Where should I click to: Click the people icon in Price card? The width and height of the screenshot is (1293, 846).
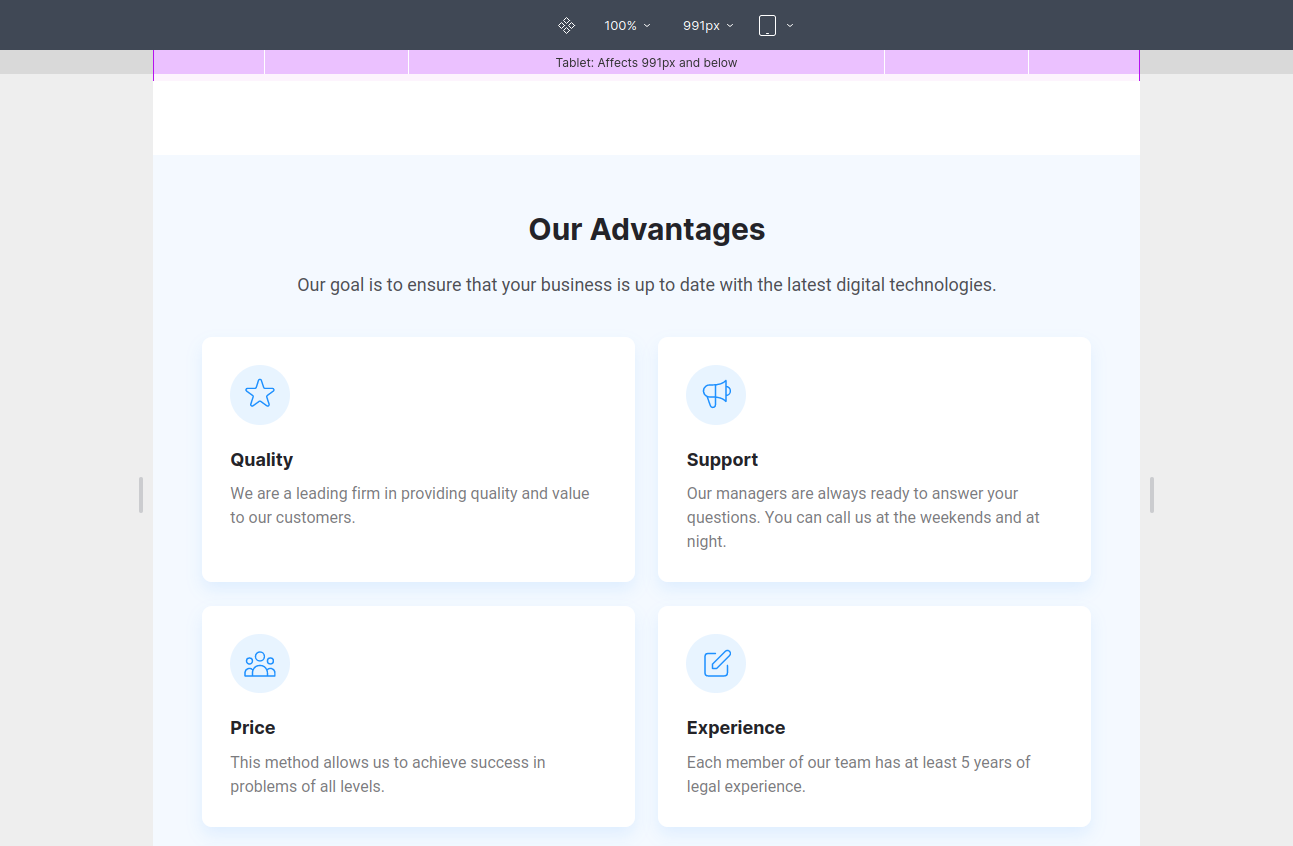point(260,663)
